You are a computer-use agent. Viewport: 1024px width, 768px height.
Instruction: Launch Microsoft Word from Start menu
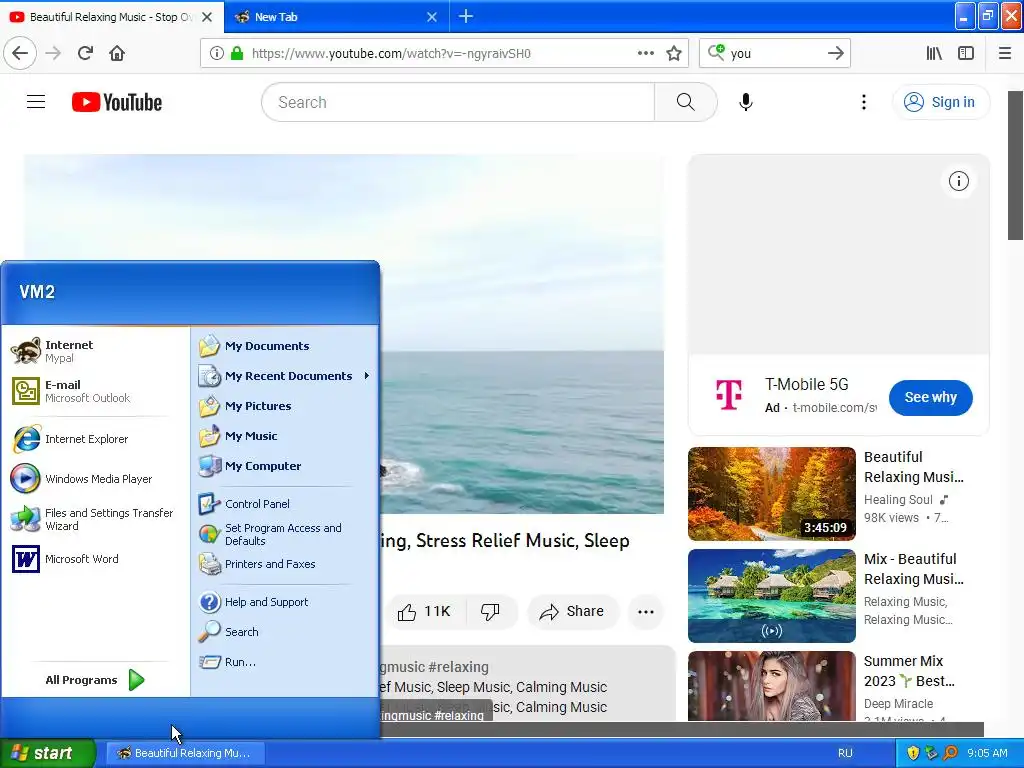coord(95,559)
